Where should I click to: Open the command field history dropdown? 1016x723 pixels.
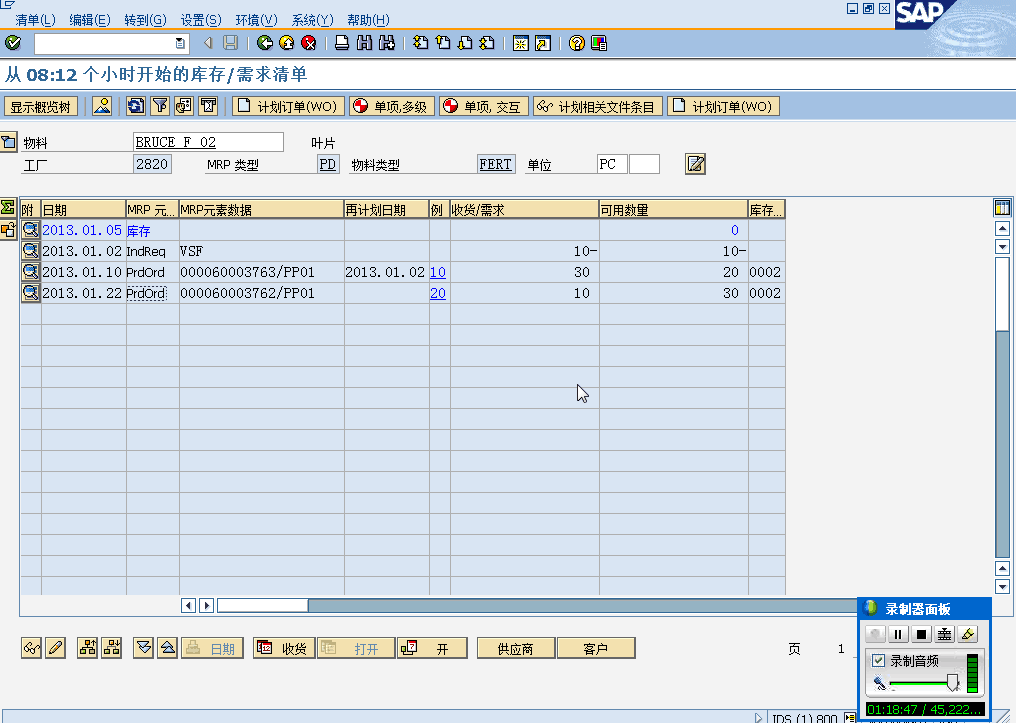(180, 43)
